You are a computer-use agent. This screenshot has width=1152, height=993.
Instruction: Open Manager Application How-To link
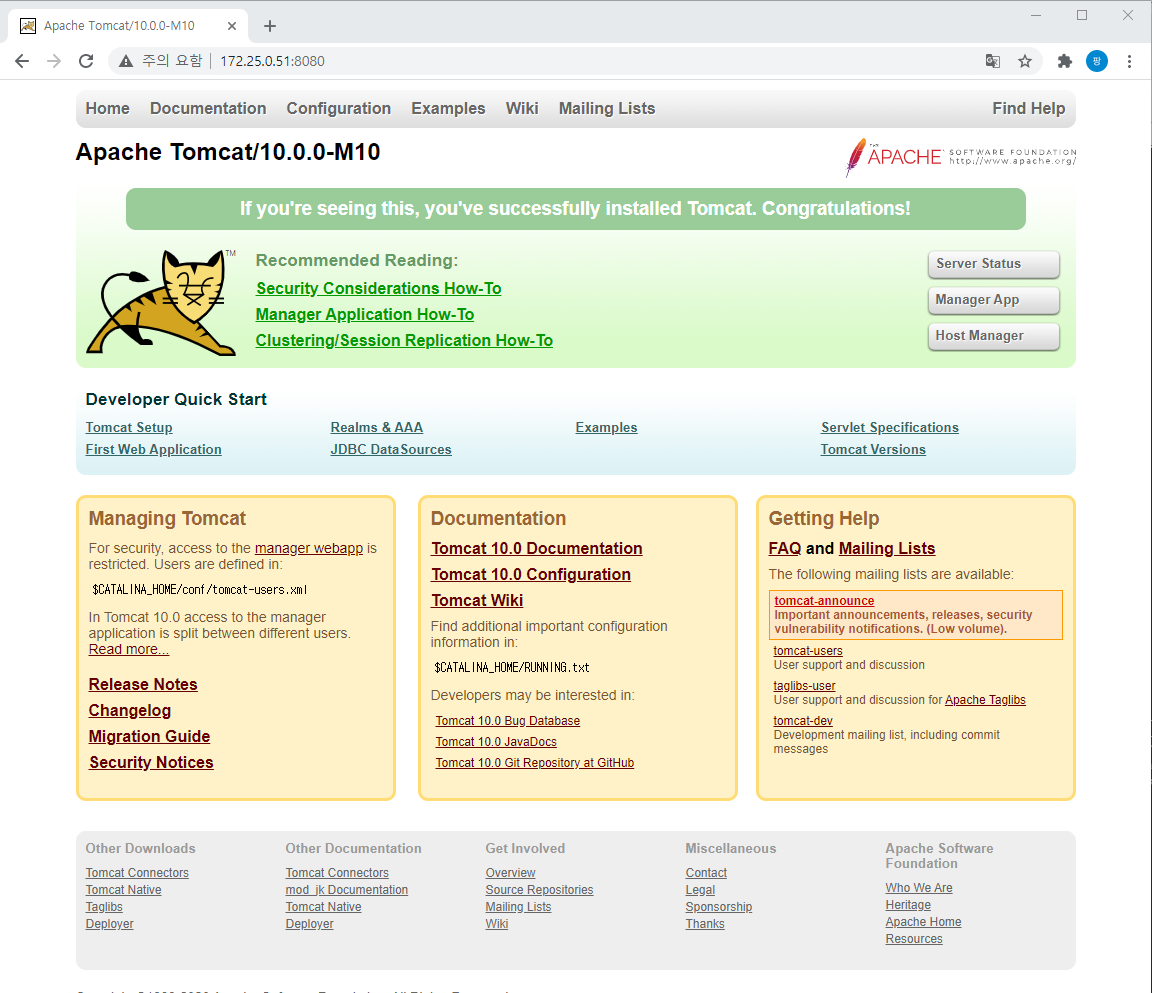point(364,314)
